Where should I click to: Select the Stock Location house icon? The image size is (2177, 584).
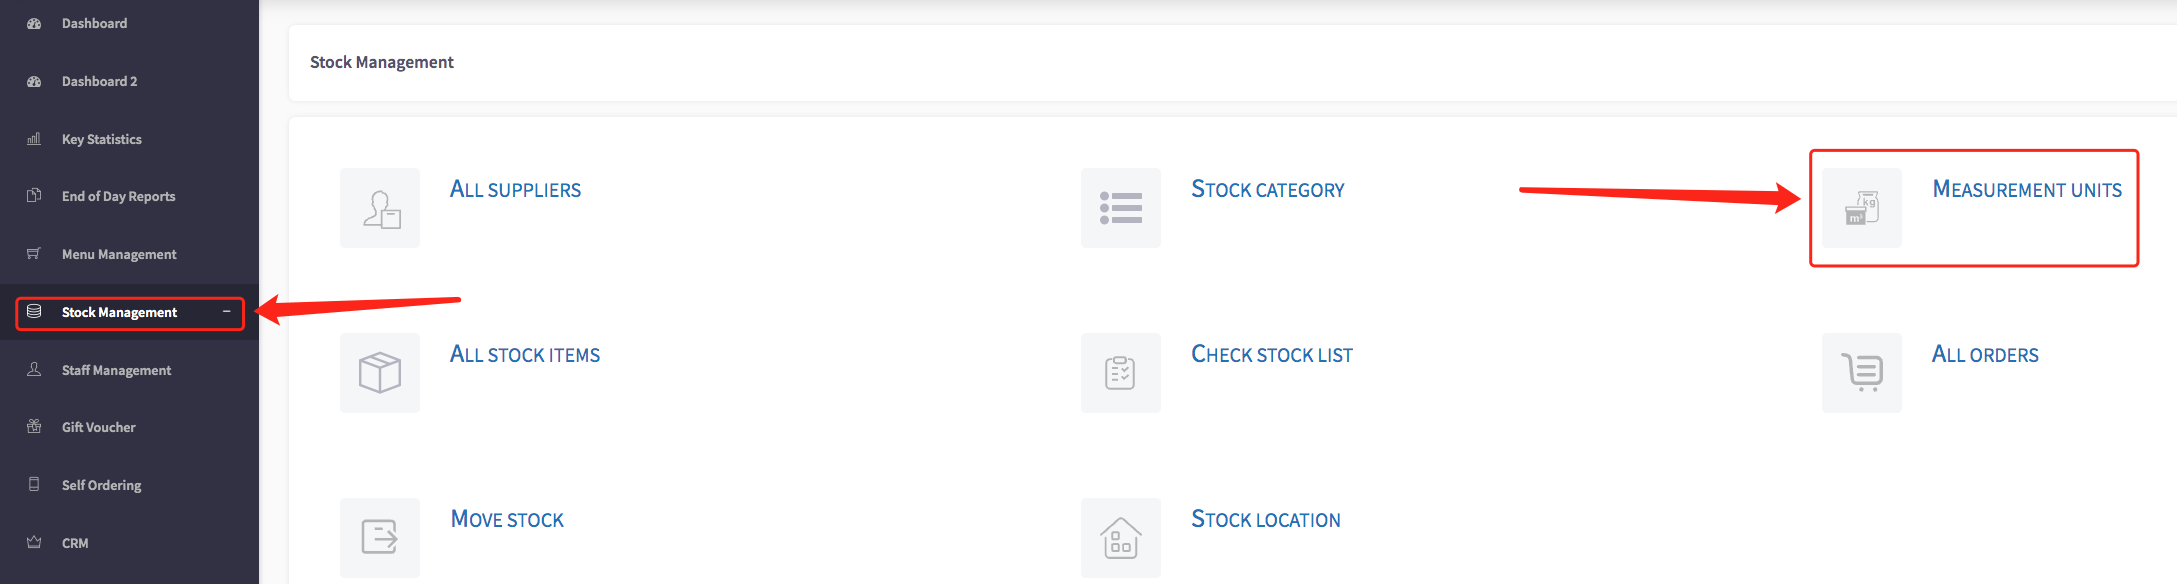[x=1121, y=537]
